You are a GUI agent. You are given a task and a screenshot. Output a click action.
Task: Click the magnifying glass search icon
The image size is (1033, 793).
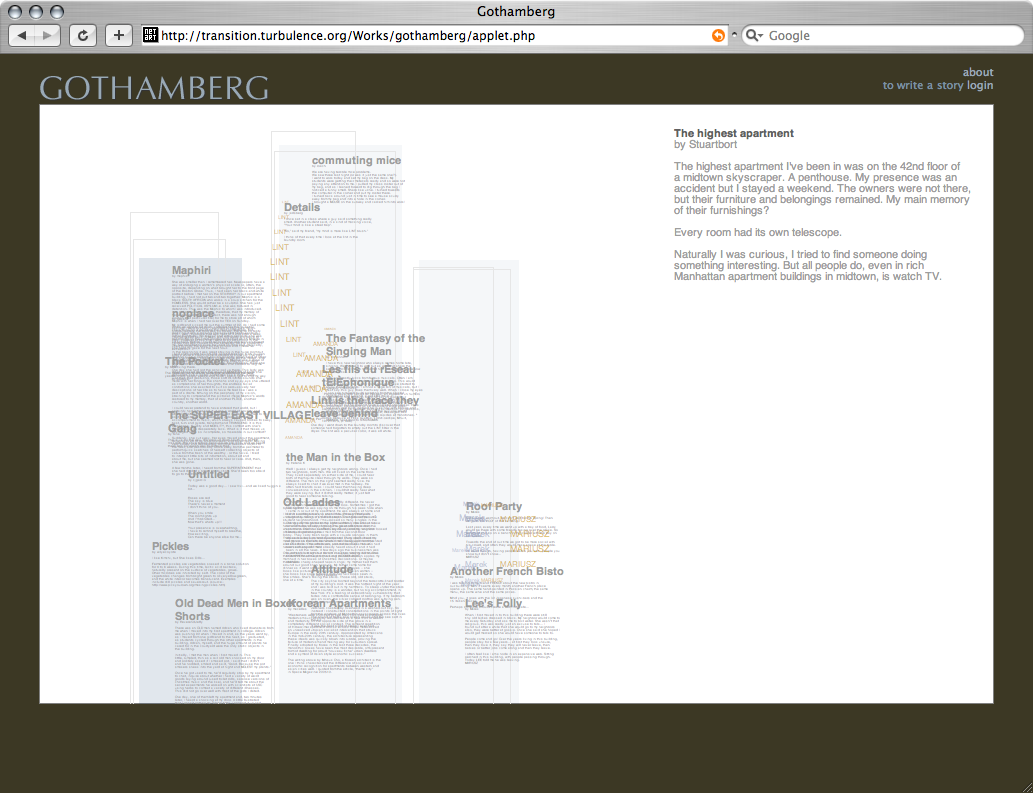pos(754,35)
